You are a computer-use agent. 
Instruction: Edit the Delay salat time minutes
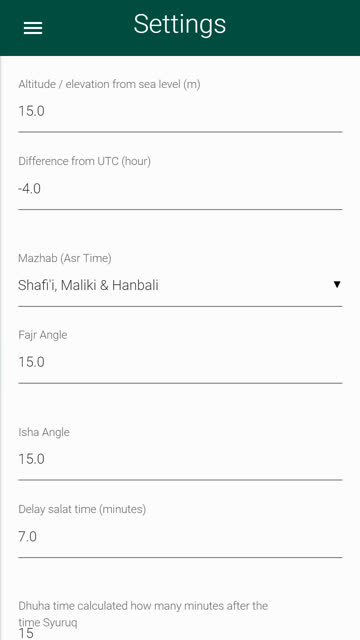[180, 537]
